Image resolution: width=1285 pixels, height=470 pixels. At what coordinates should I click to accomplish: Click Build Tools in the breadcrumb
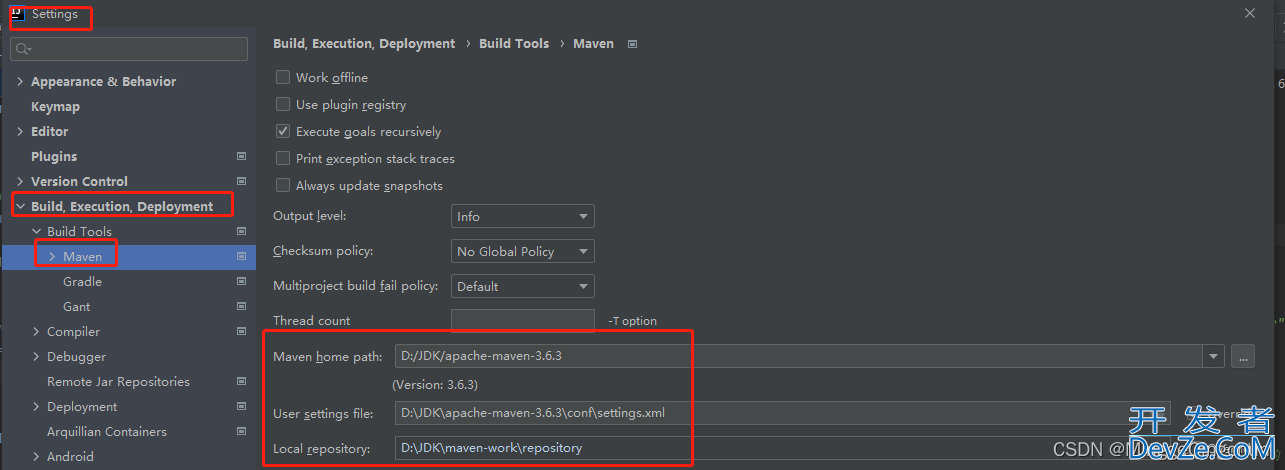pyautogui.click(x=514, y=44)
